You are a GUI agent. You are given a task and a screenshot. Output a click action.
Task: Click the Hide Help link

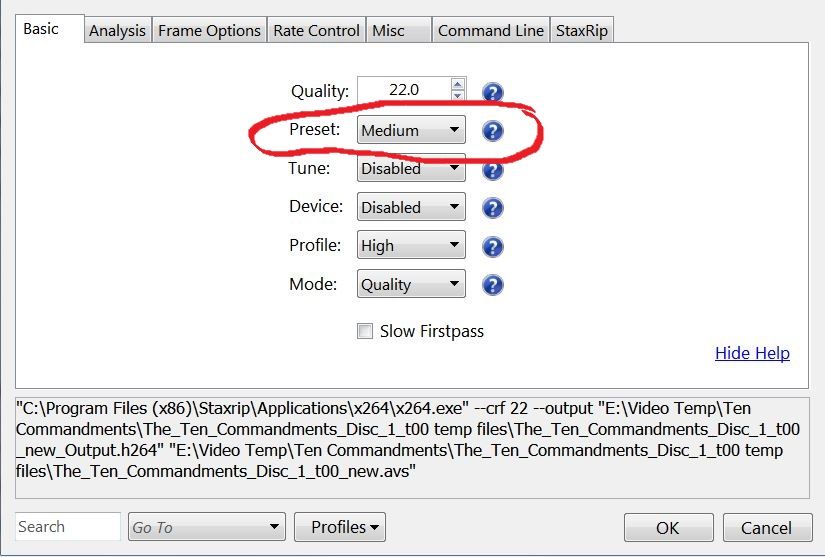752,353
